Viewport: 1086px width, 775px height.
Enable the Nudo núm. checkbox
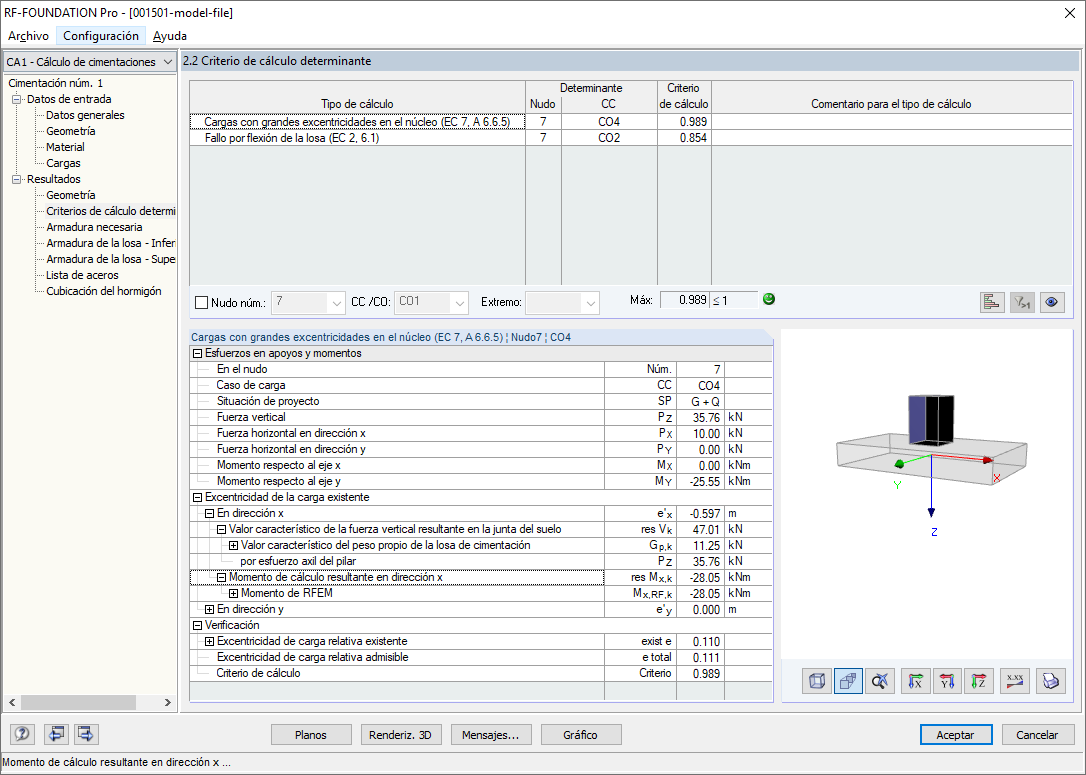(x=202, y=303)
